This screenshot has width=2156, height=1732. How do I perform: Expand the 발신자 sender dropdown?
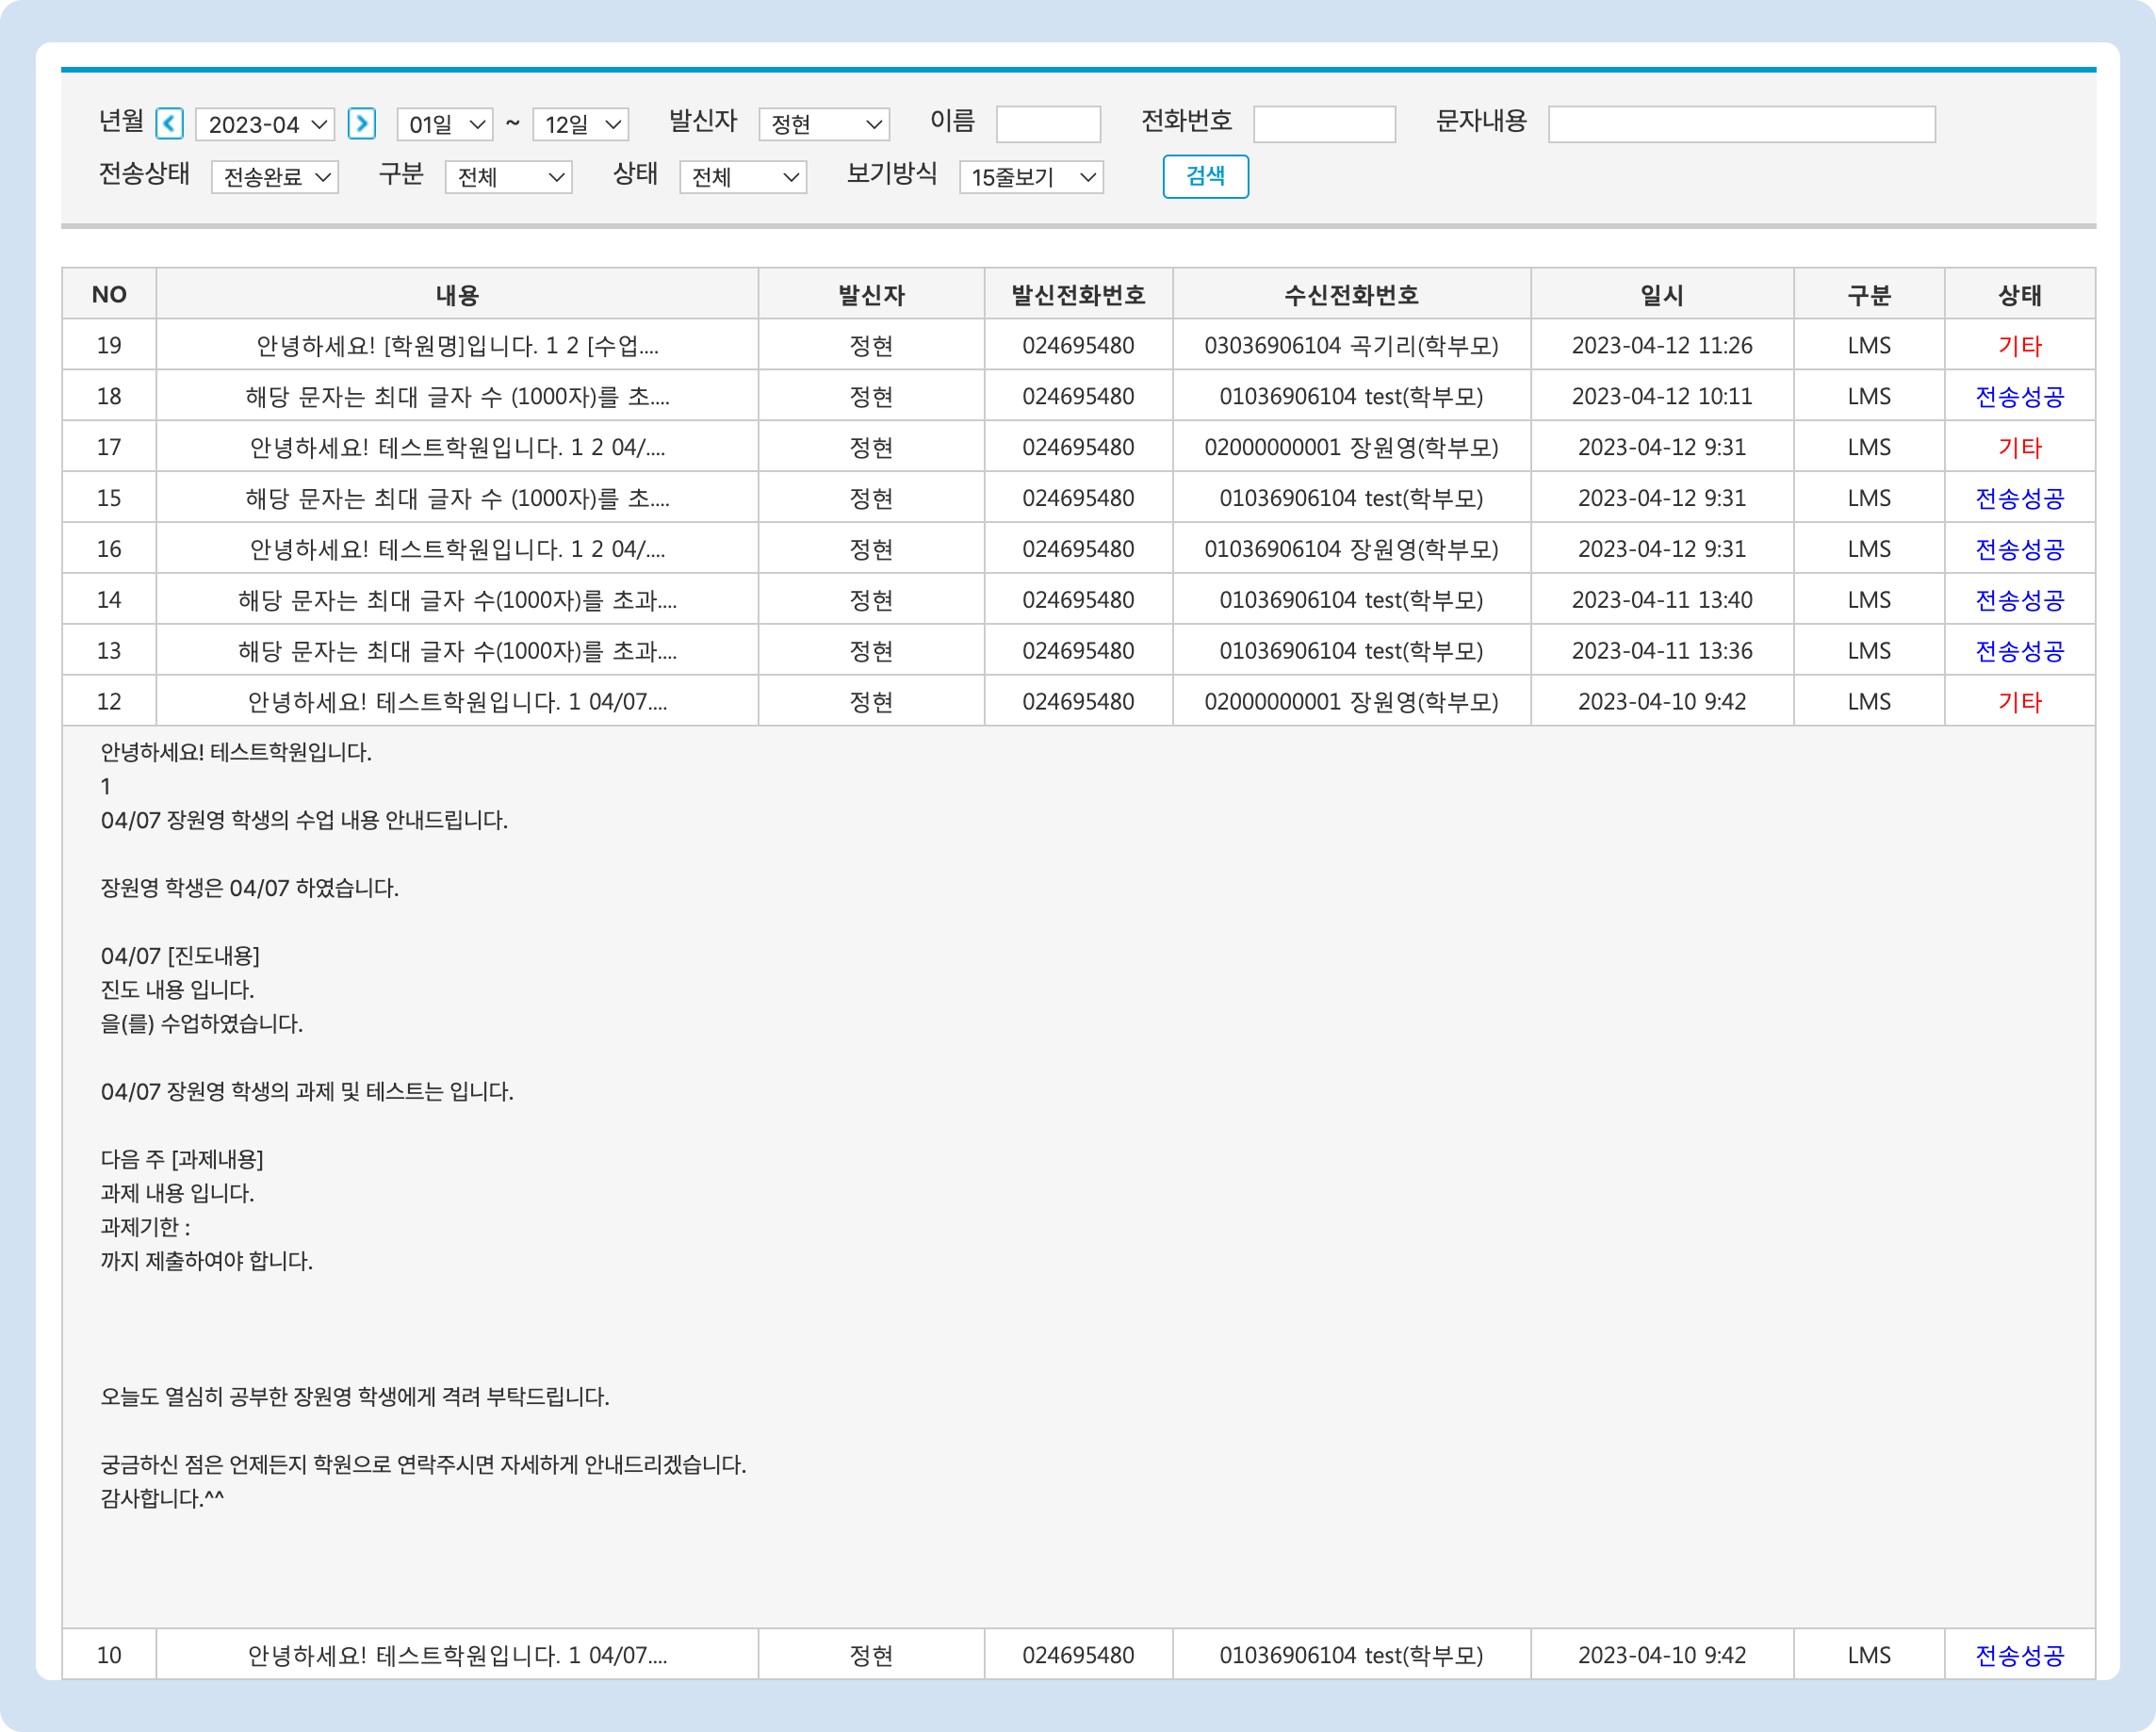coord(824,125)
